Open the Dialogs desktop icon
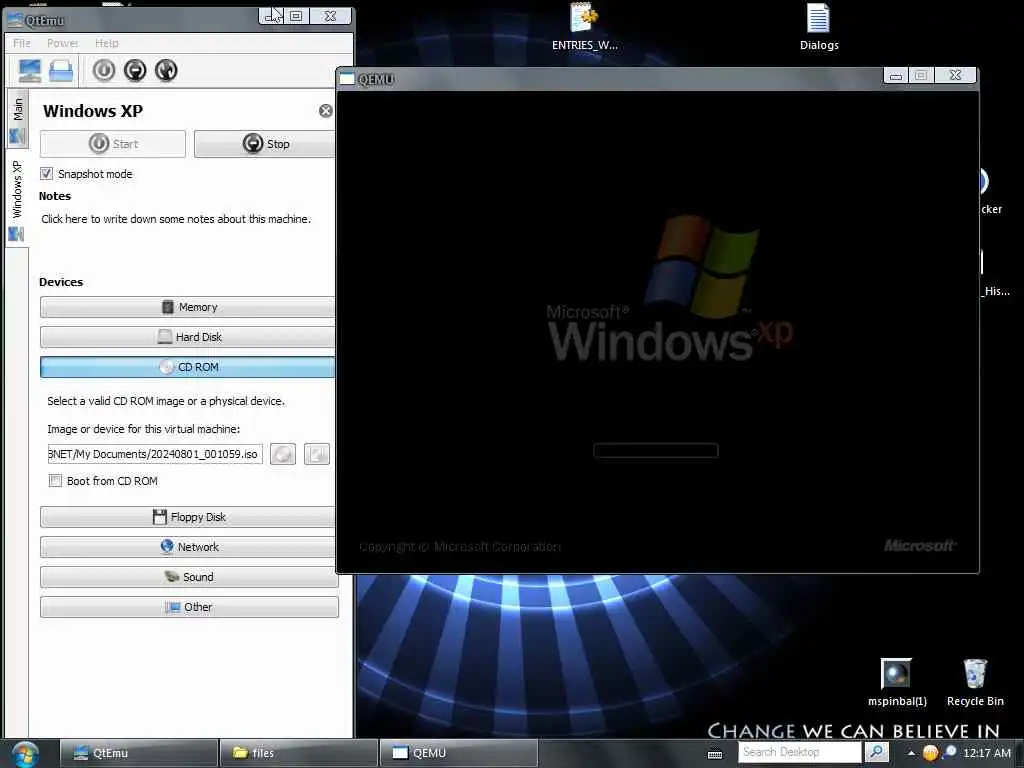The width and height of the screenshot is (1024, 768). point(819,27)
